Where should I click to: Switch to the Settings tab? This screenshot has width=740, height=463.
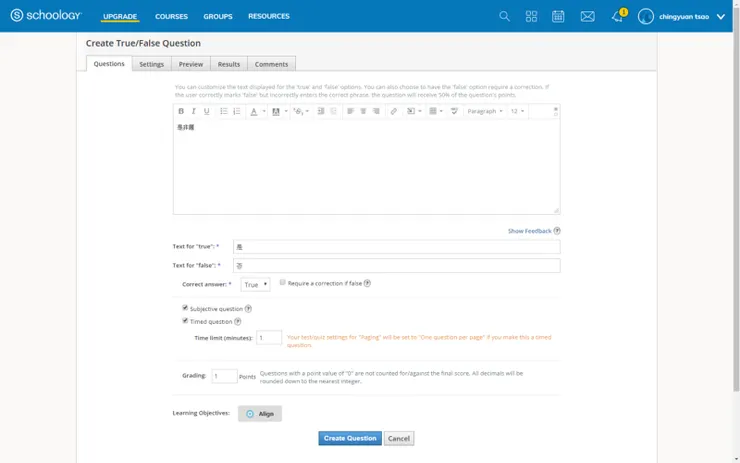pos(151,64)
